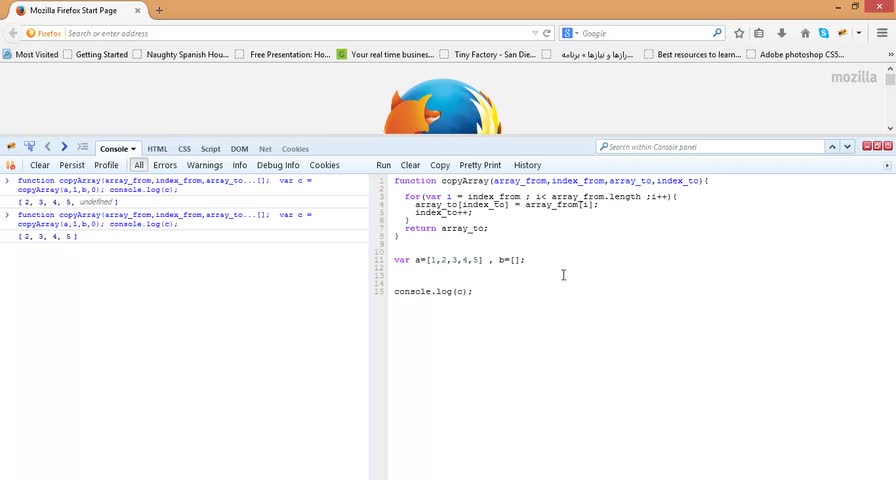Open the Firefox hamburger menu

(882, 33)
